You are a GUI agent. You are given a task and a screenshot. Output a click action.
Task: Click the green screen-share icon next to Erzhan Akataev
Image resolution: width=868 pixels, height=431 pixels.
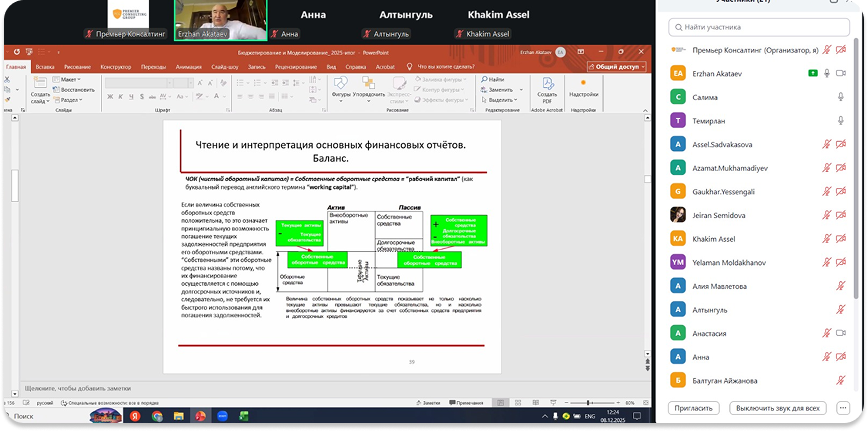813,73
